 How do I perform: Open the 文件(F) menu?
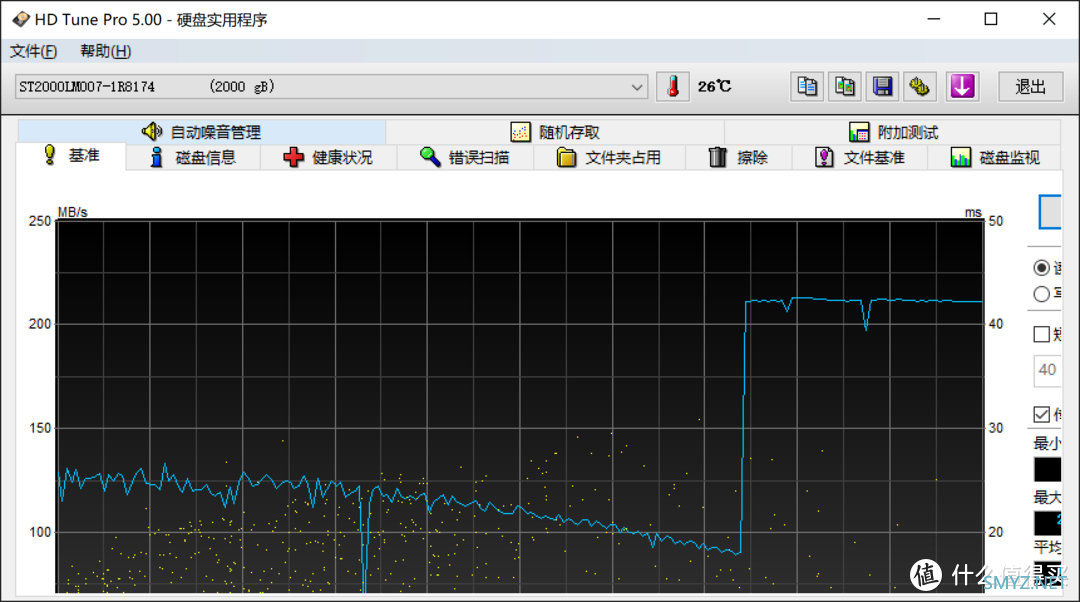(x=34, y=51)
